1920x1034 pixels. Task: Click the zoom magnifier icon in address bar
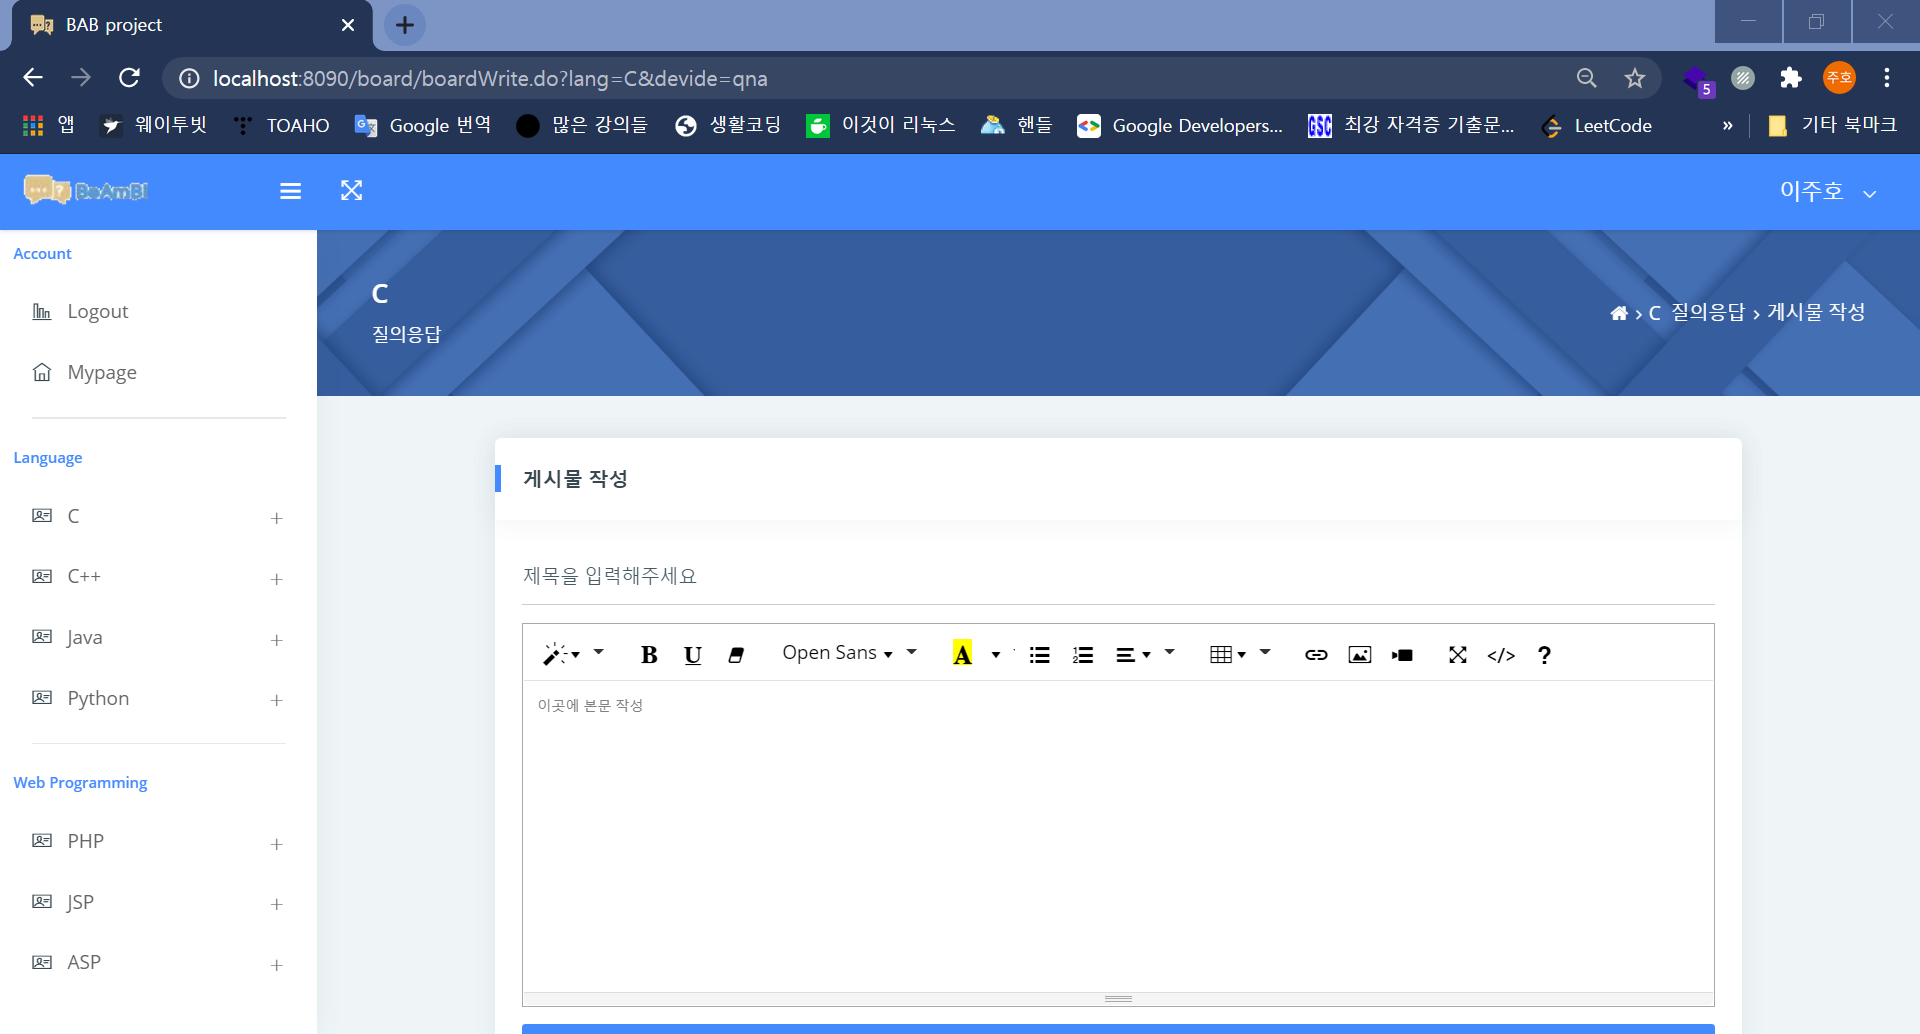(x=1586, y=78)
